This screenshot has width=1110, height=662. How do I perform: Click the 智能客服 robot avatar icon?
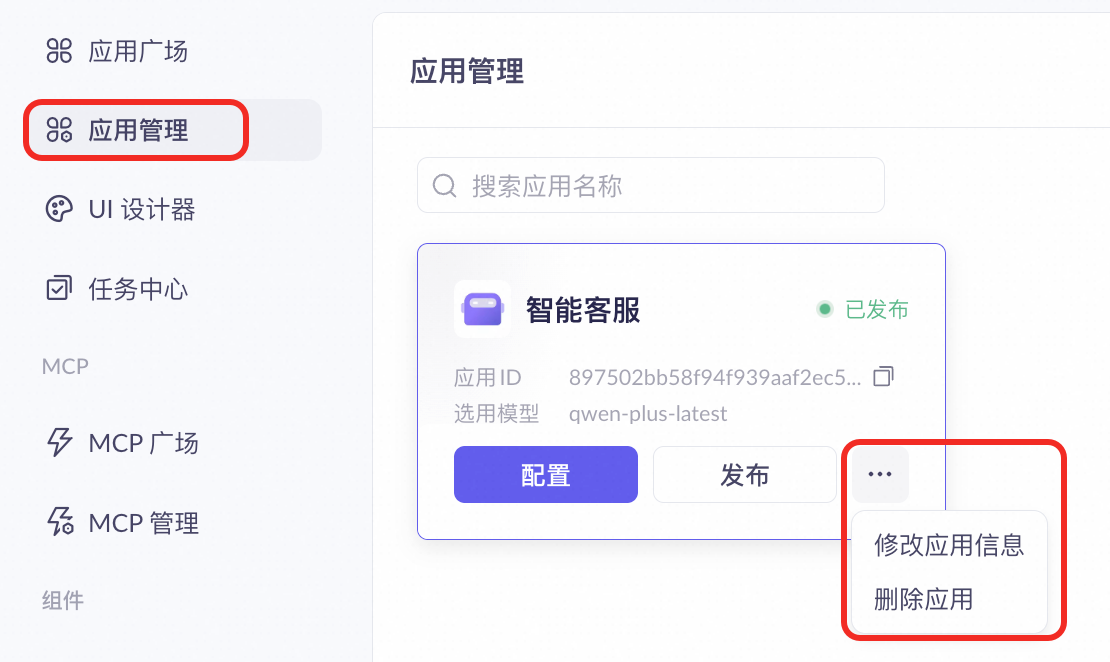point(482,308)
